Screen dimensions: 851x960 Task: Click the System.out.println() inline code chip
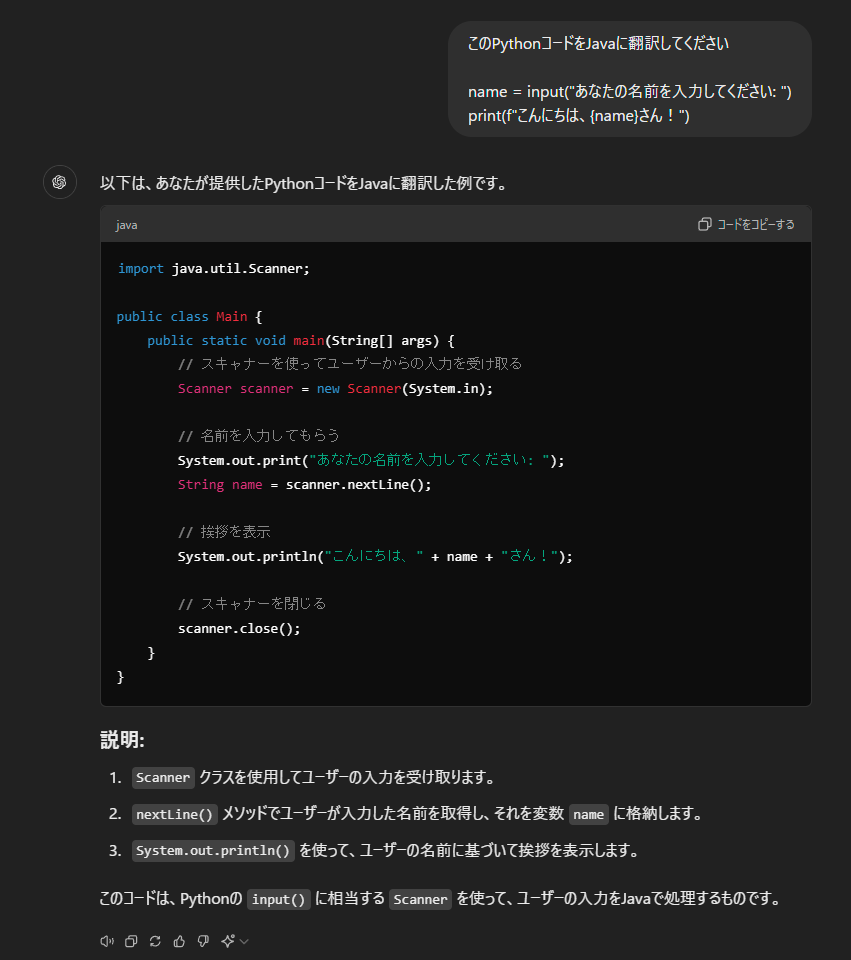point(213,851)
